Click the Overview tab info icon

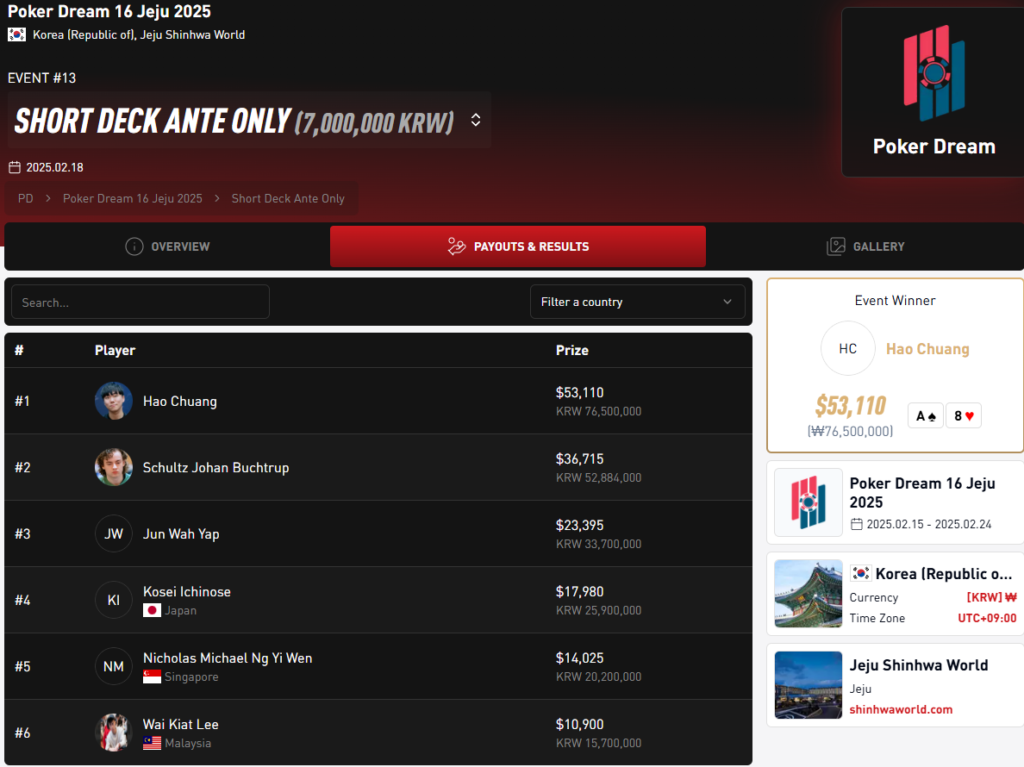(x=134, y=246)
